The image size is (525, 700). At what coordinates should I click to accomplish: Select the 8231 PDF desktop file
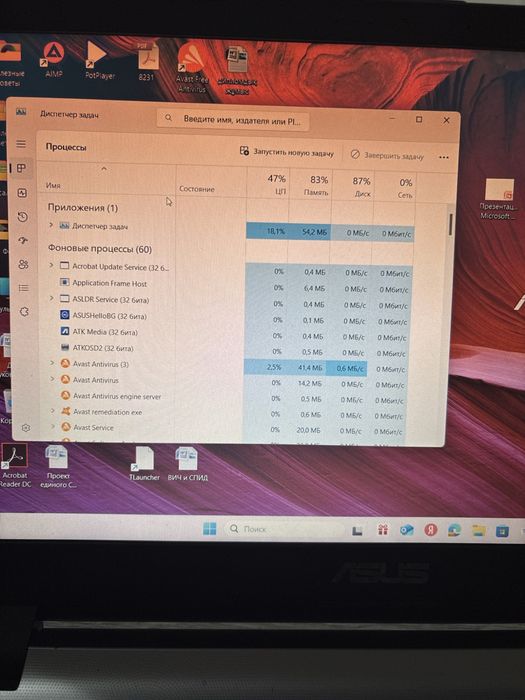(x=147, y=62)
